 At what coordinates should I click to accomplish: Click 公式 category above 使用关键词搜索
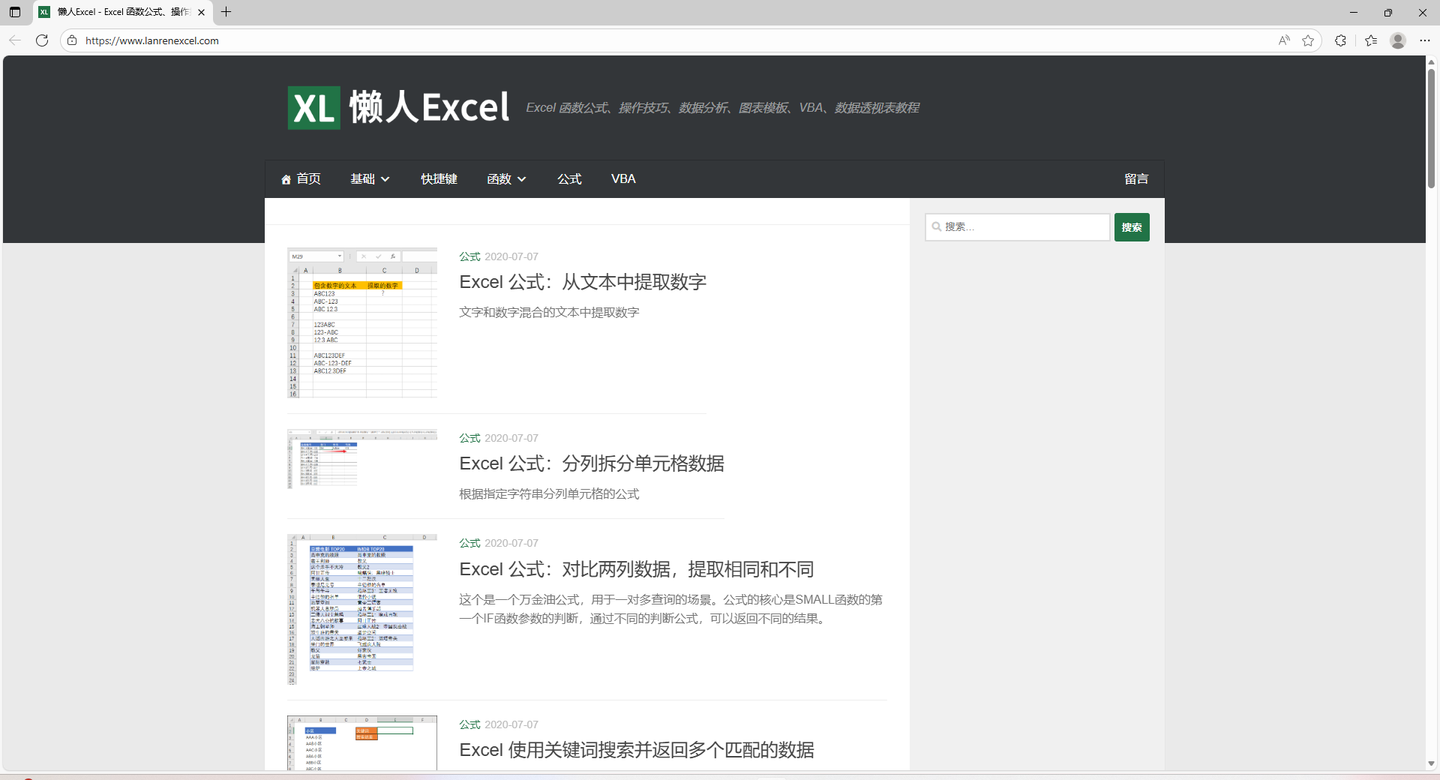pyautogui.click(x=470, y=725)
